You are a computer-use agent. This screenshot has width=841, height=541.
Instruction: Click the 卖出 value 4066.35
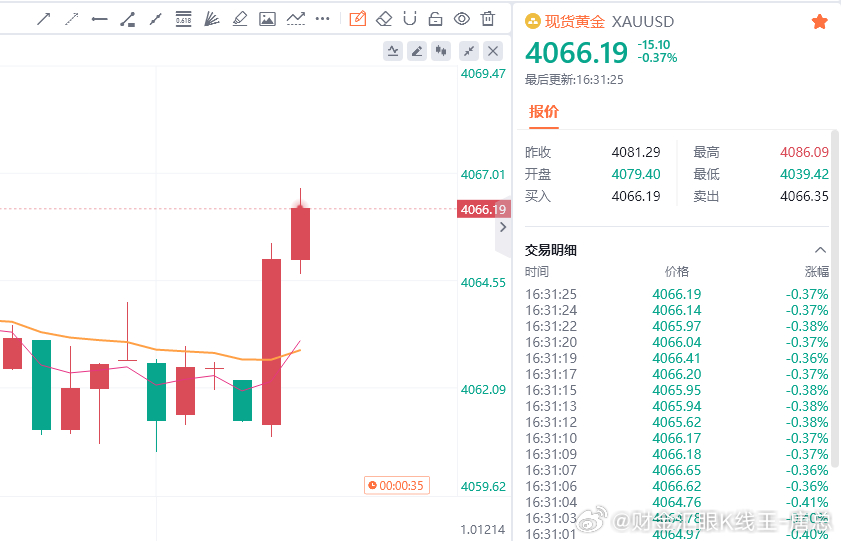[x=804, y=196]
